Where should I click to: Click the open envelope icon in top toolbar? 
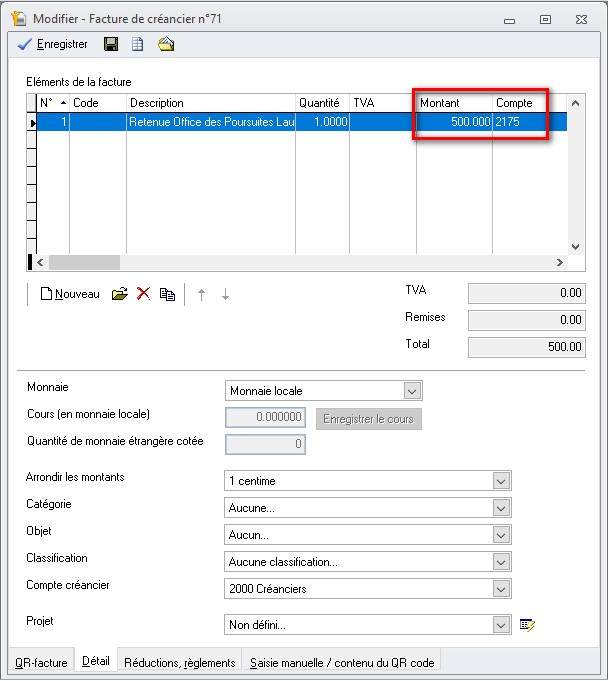click(x=166, y=44)
